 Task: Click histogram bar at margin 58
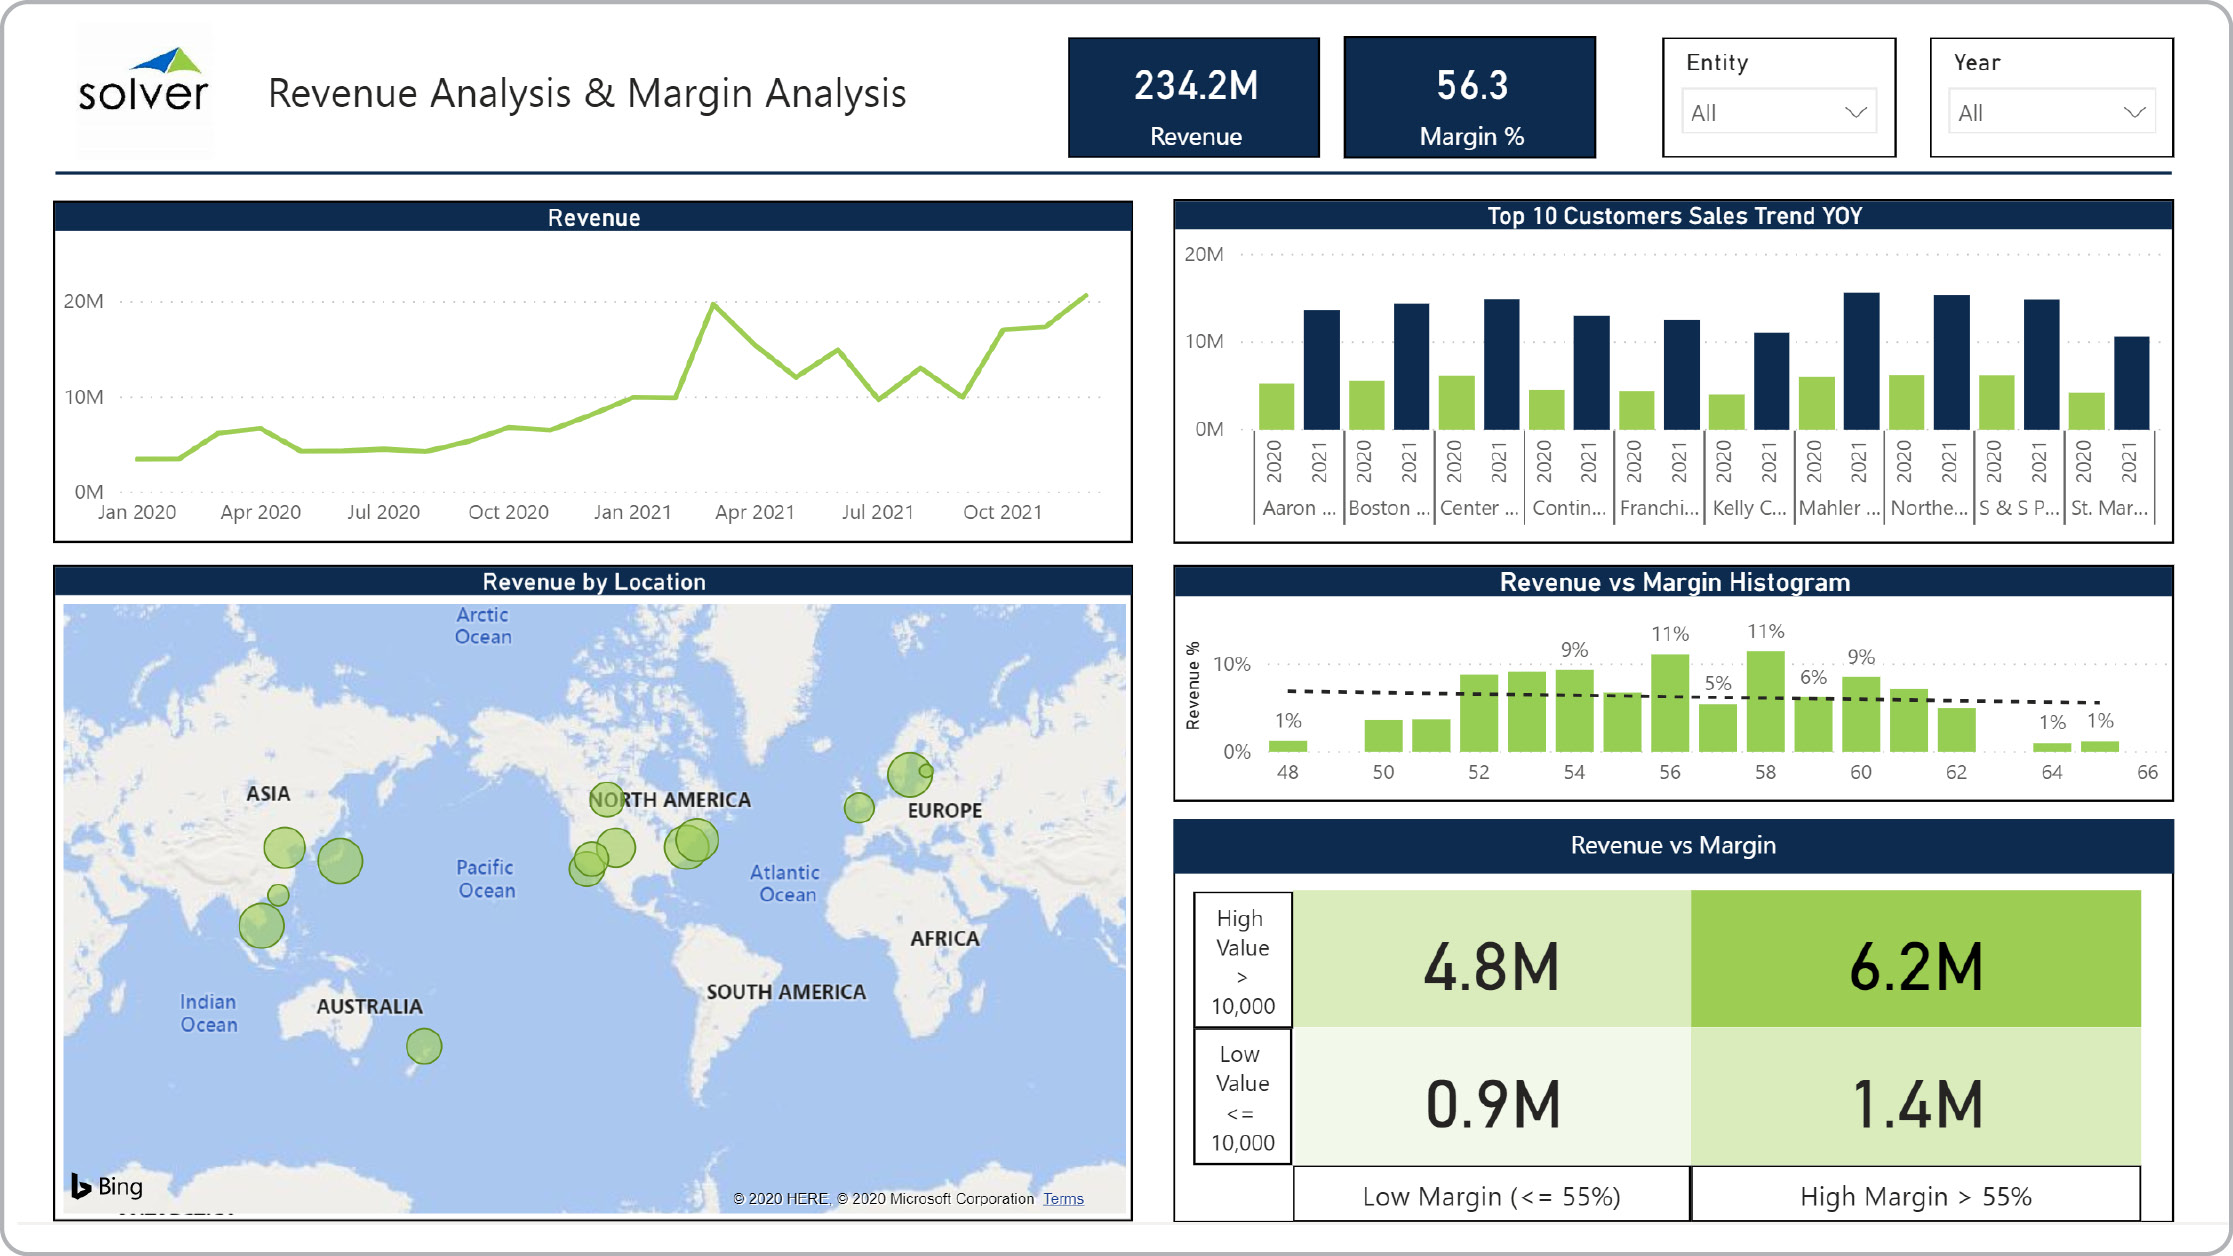(x=1765, y=702)
